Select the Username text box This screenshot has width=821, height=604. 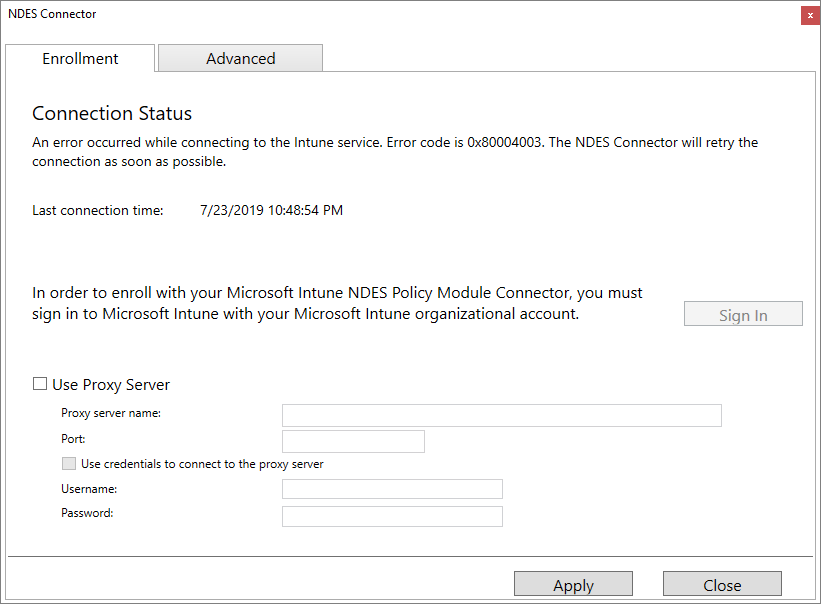[392, 489]
